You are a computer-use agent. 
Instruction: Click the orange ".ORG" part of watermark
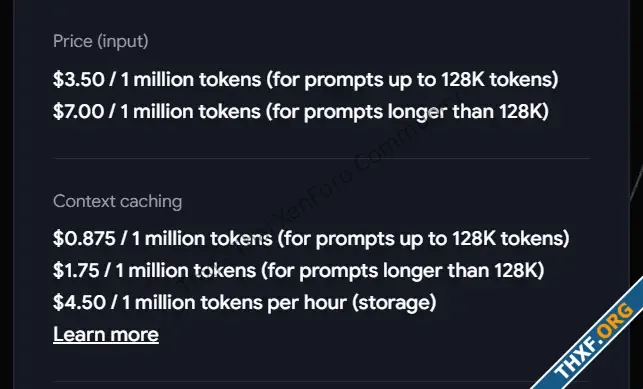pyautogui.click(x=614, y=323)
